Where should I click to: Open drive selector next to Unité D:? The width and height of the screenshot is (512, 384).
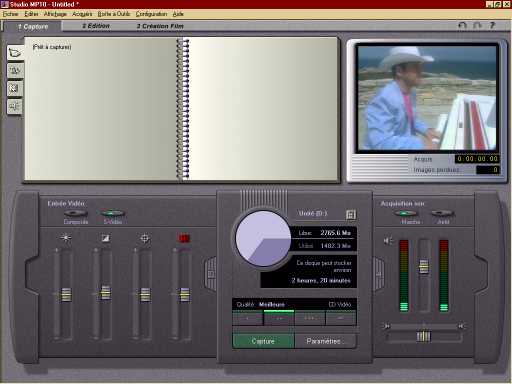click(351, 214)
